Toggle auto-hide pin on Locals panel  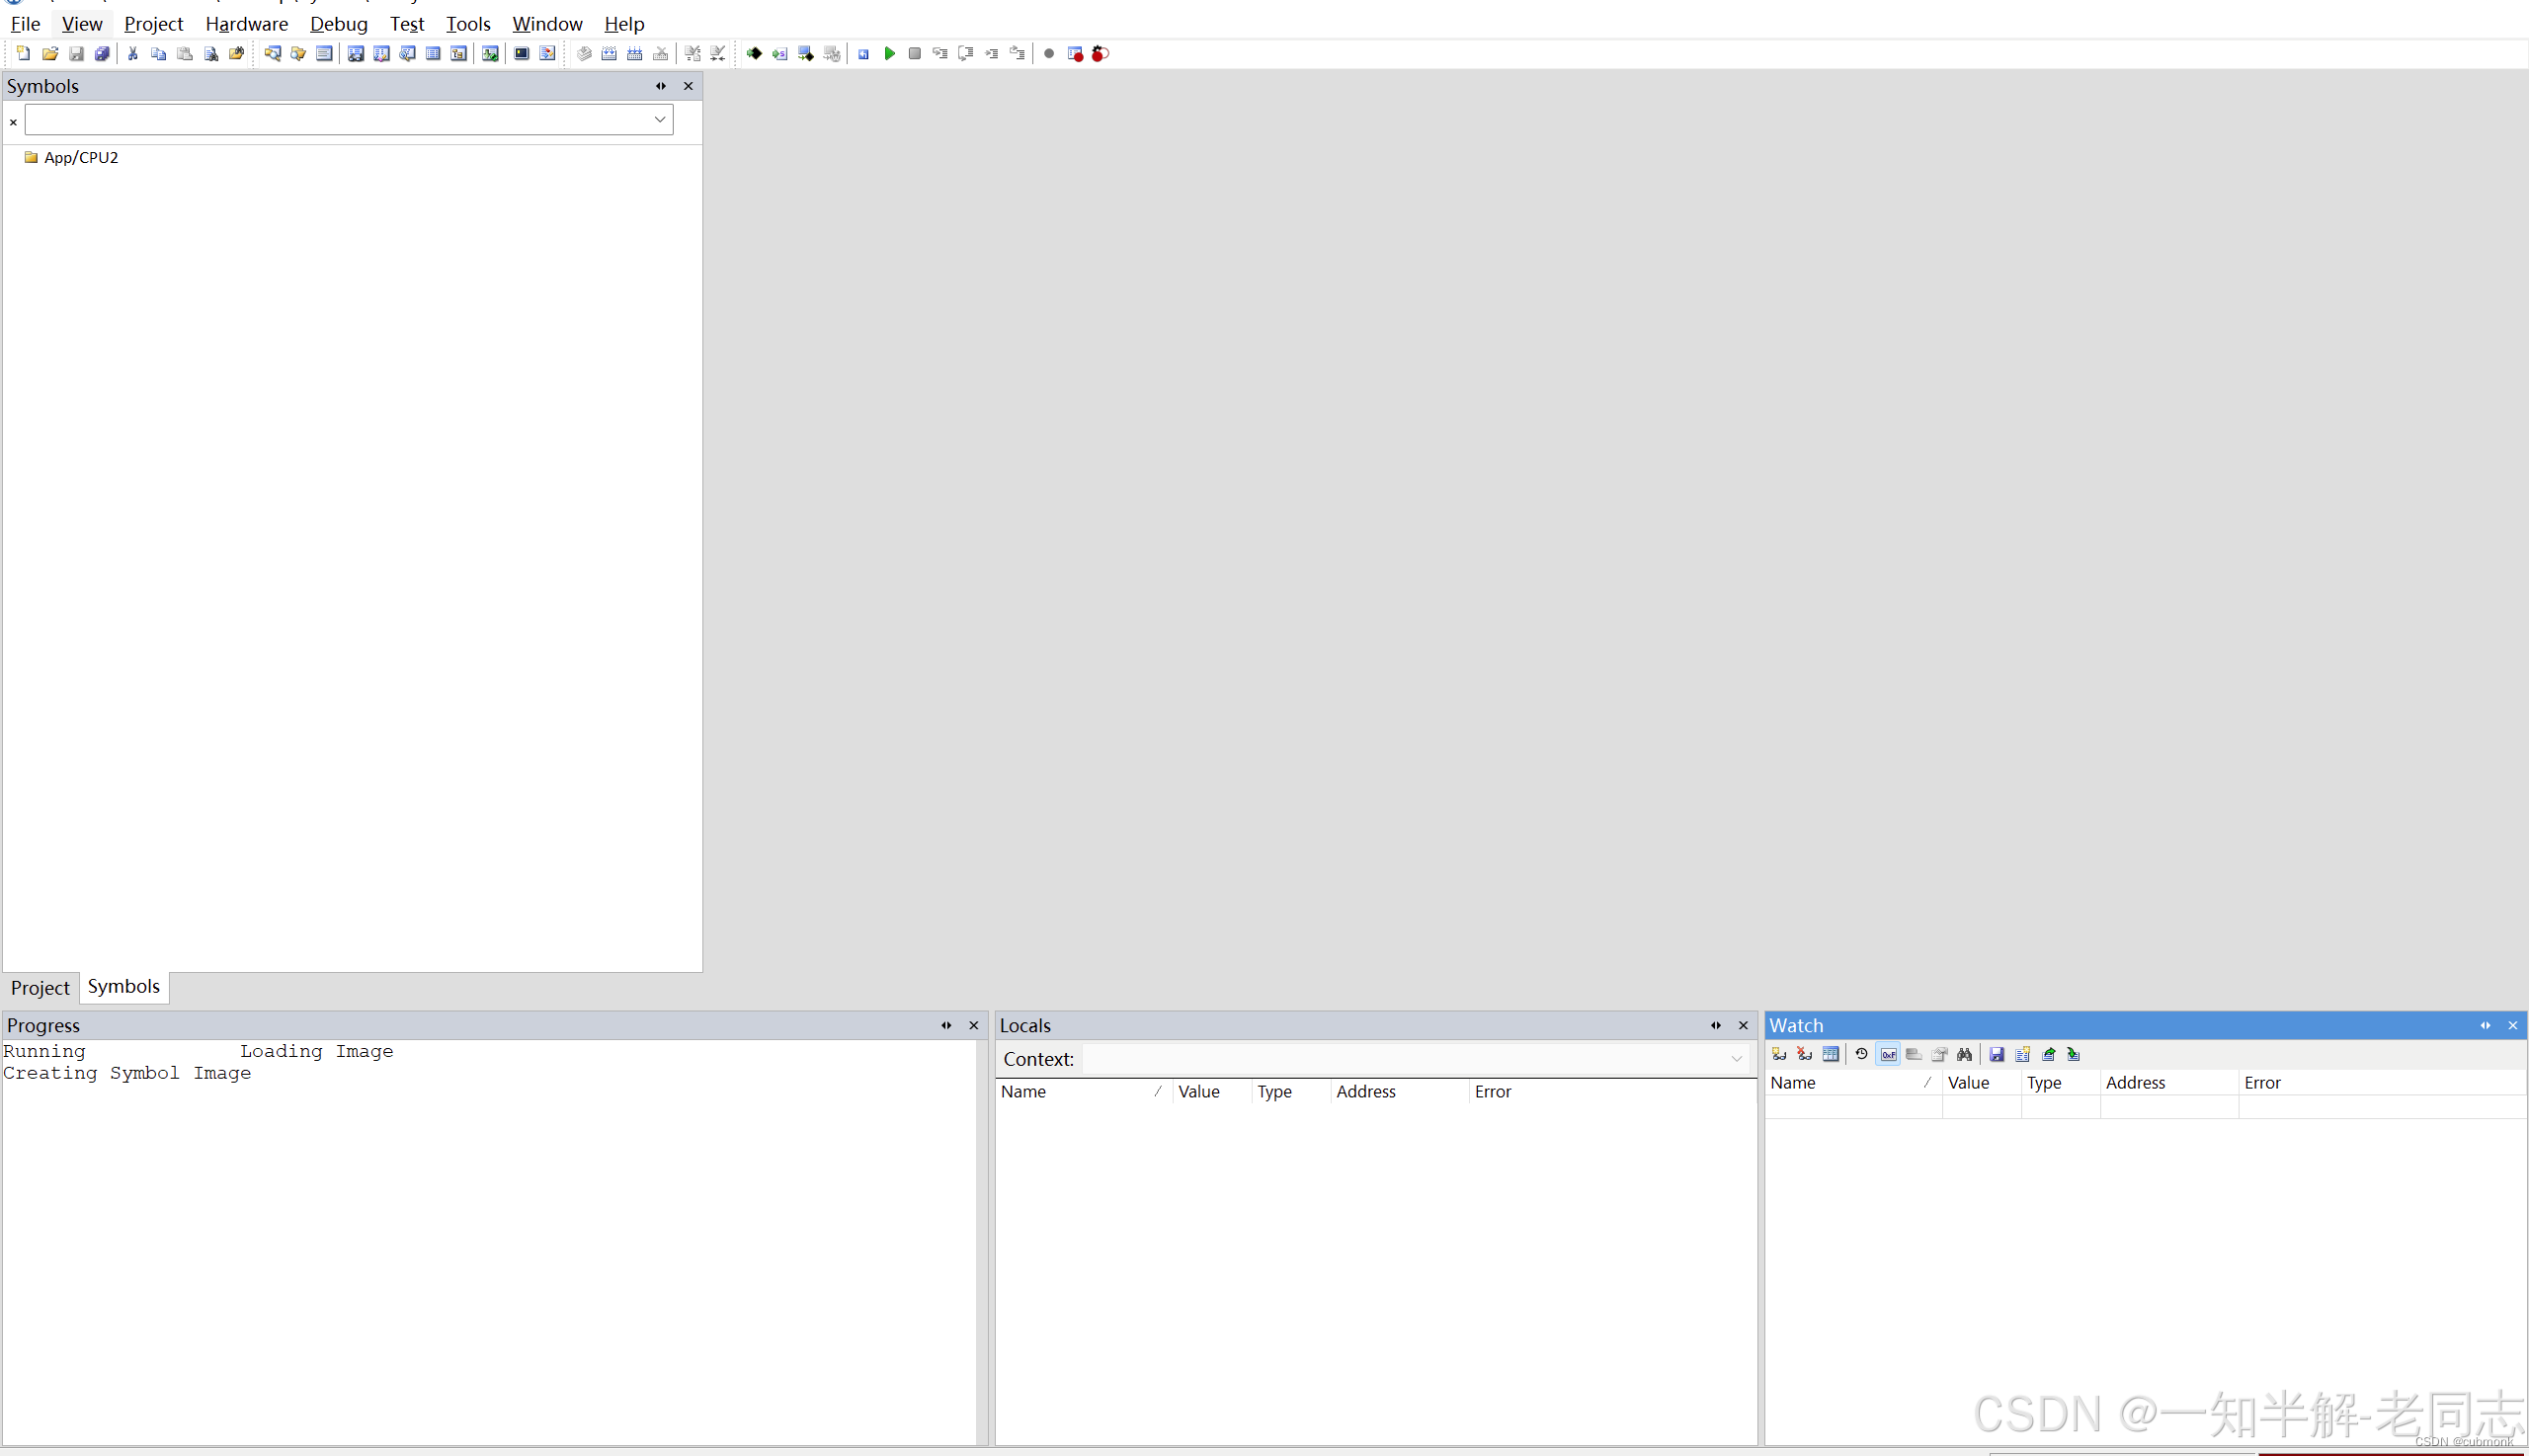click(x=1716, y=1025)
